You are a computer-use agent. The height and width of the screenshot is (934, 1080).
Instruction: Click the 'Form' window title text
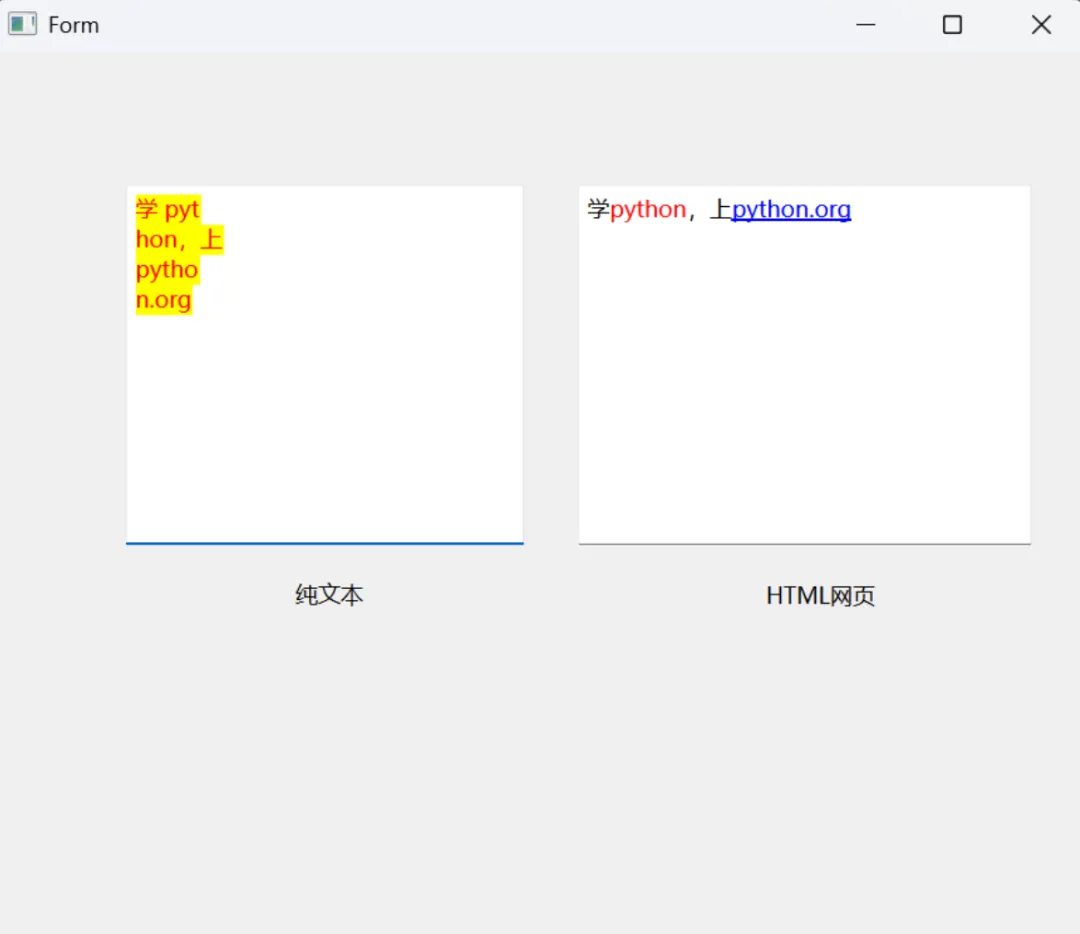pyautogui.click(x=74, y=25)
